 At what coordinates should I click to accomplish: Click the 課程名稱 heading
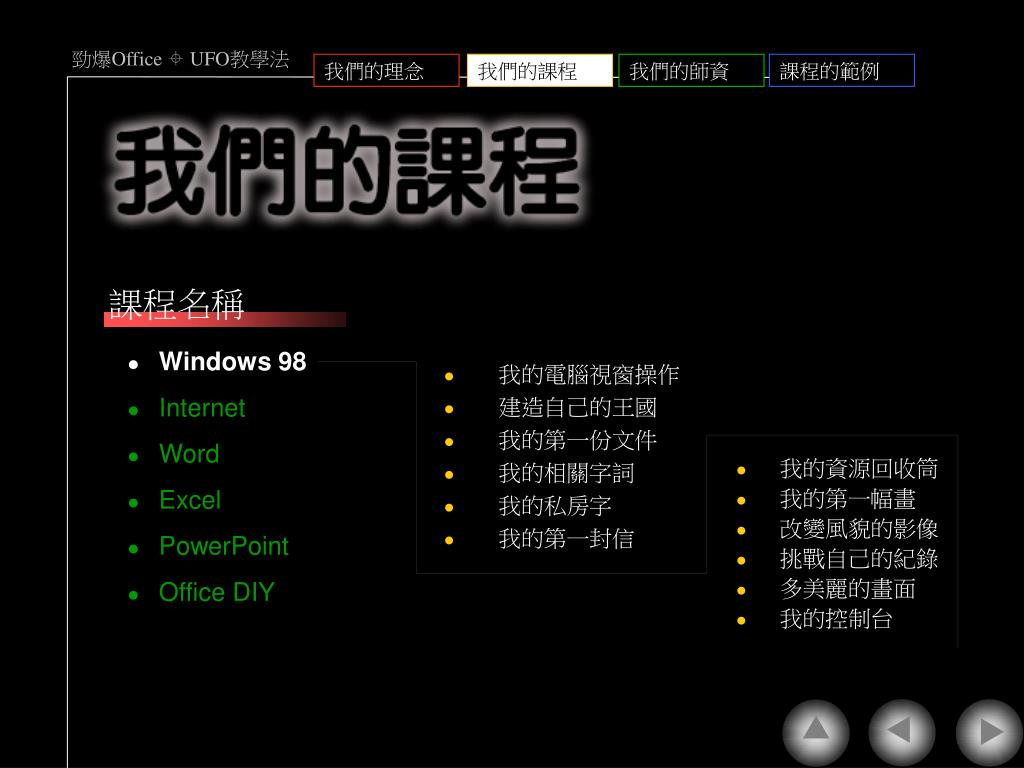[x=176, y=304]
